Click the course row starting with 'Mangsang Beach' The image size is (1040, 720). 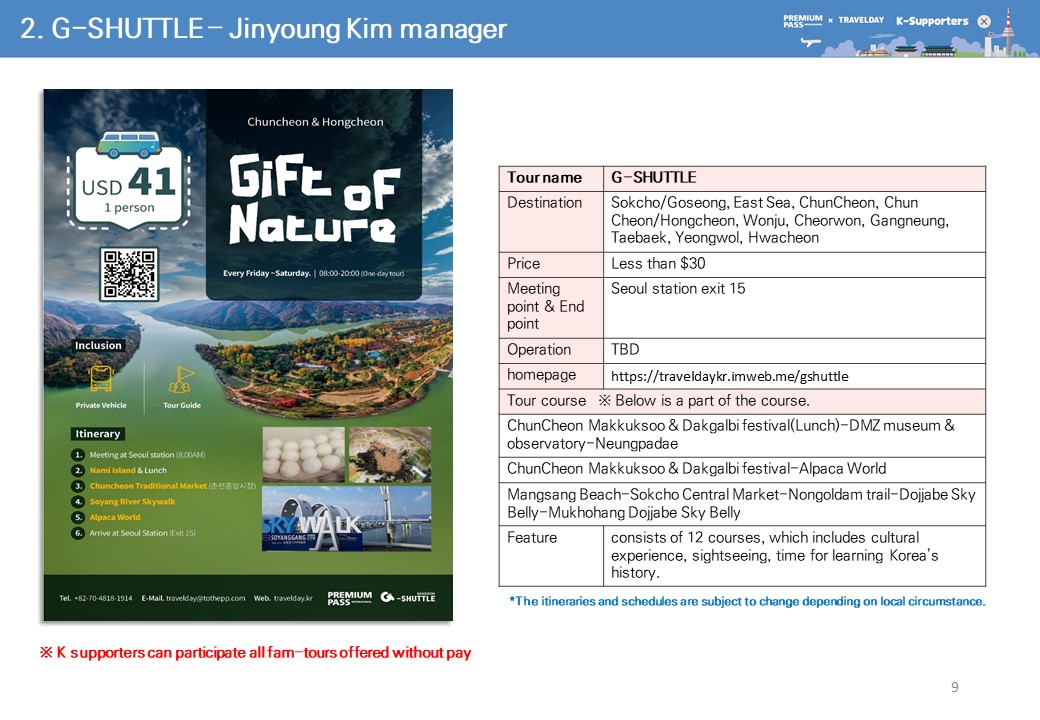pos(742,505)
